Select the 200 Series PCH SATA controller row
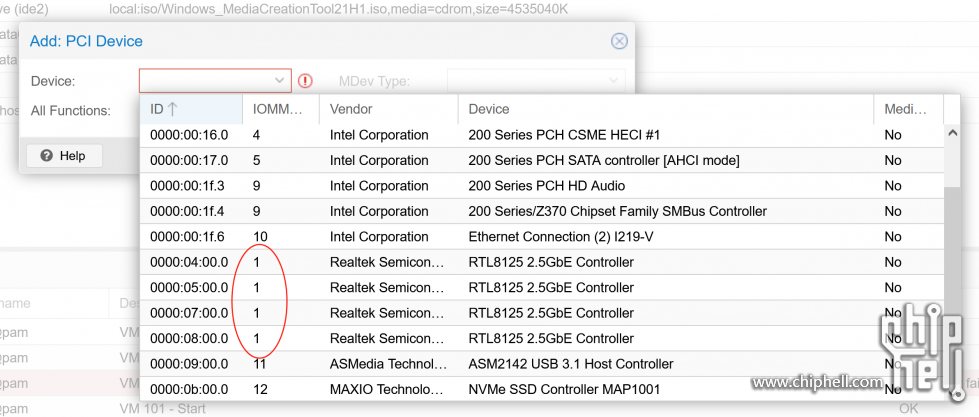979x417 pixels. [x=541, y=160]
